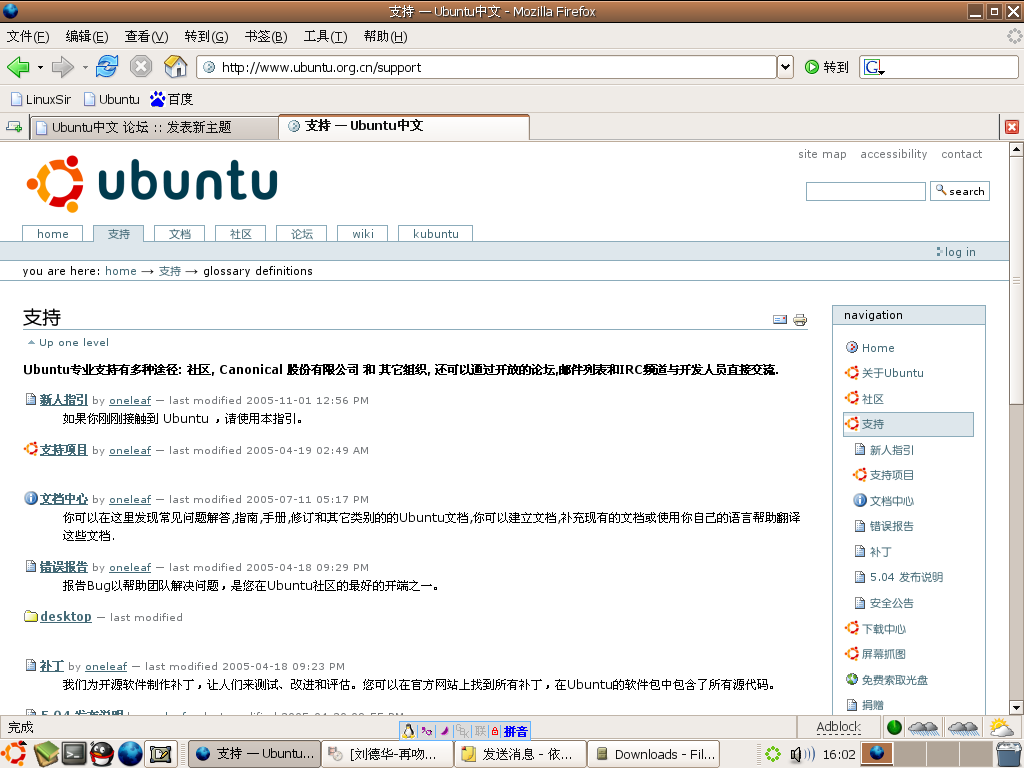Switch to Downloads taskbar window
The width and height of the screenshot is (1024, 768).
(x=654, y=754)
